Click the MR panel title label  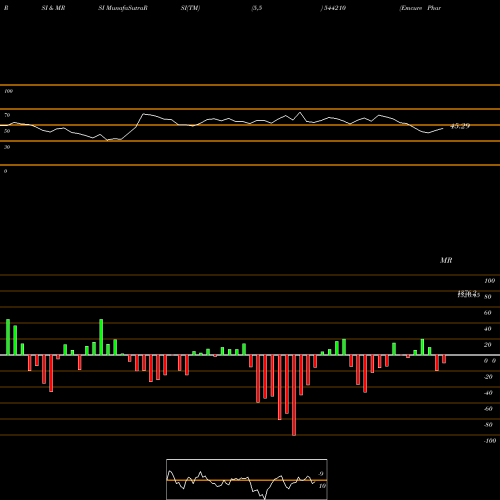click(446, 260)
